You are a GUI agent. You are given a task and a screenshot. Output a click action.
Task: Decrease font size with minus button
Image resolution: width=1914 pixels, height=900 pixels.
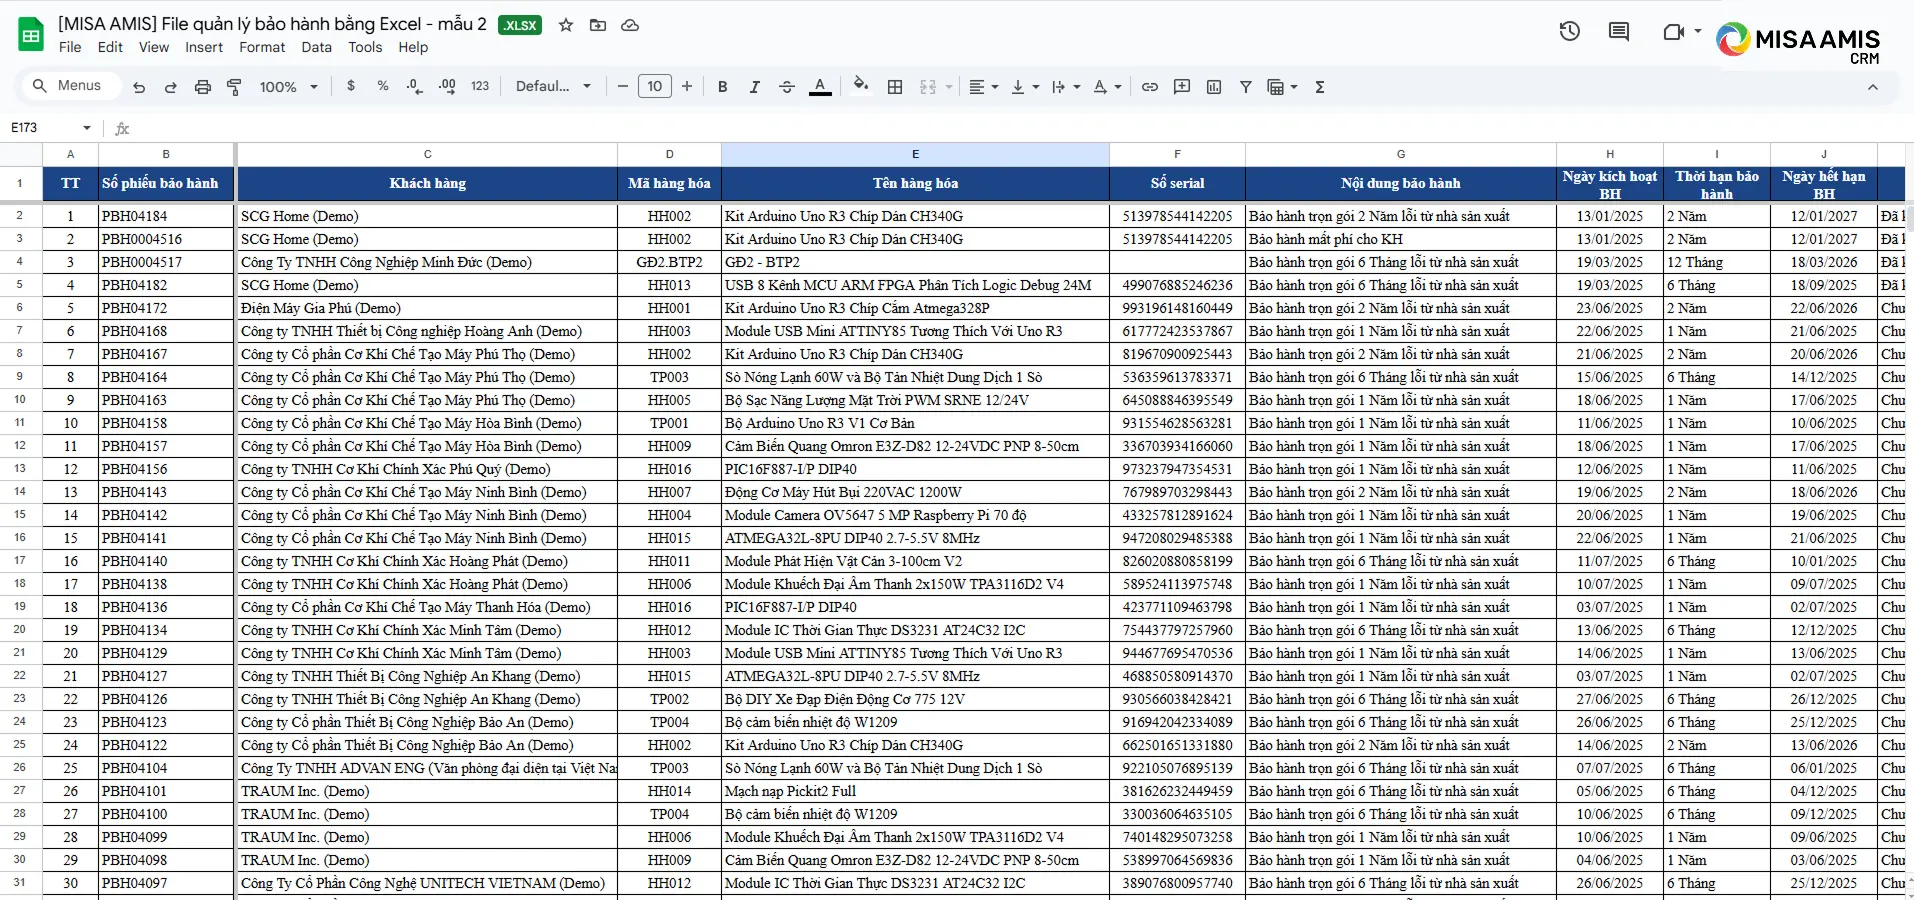[623, 87]
